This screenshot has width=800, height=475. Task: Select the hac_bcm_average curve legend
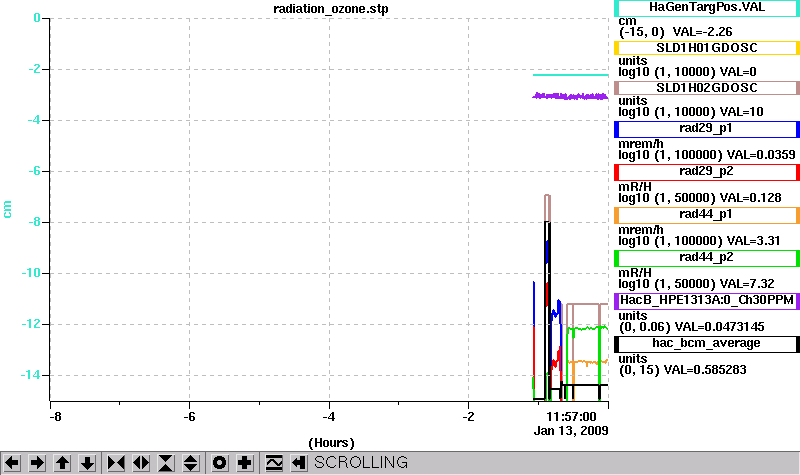pyautogui.click(x=707, y=344)
